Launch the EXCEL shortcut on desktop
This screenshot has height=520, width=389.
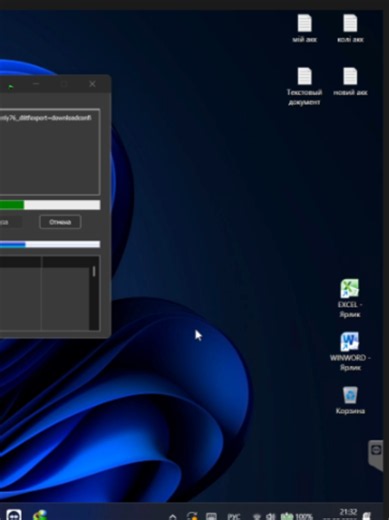[x=349, y=298]
